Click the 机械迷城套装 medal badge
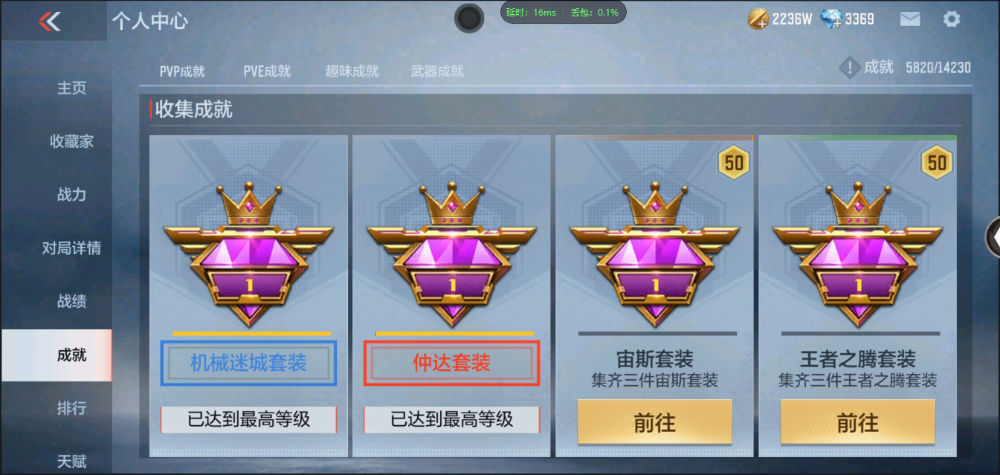The height and width of the screenshot is (475, 1000). tap(249, 254)
